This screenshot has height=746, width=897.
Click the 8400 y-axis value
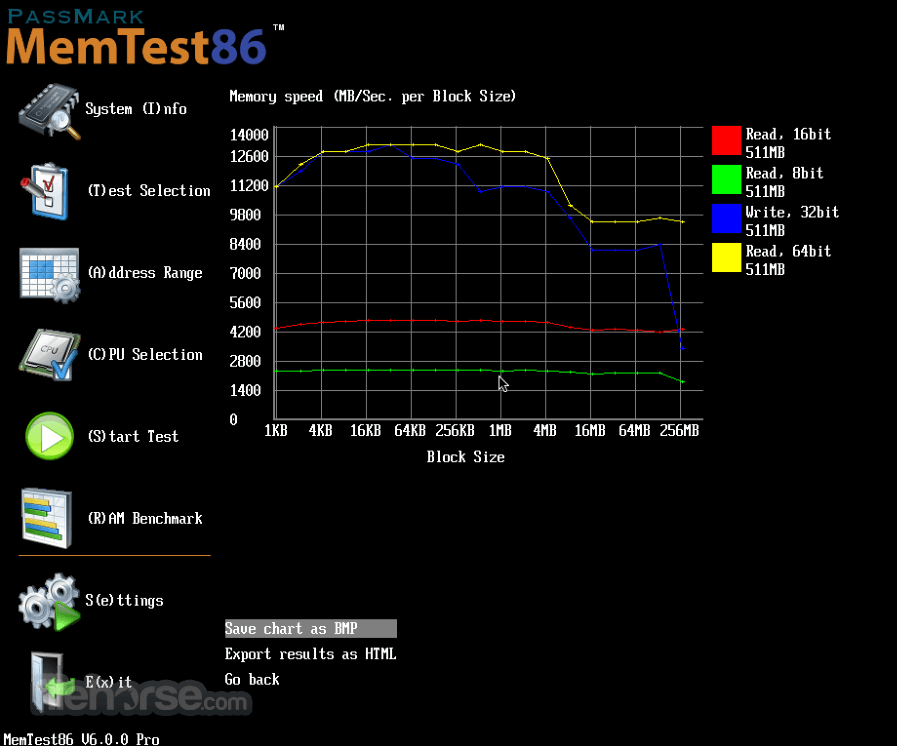pos(245,244)
